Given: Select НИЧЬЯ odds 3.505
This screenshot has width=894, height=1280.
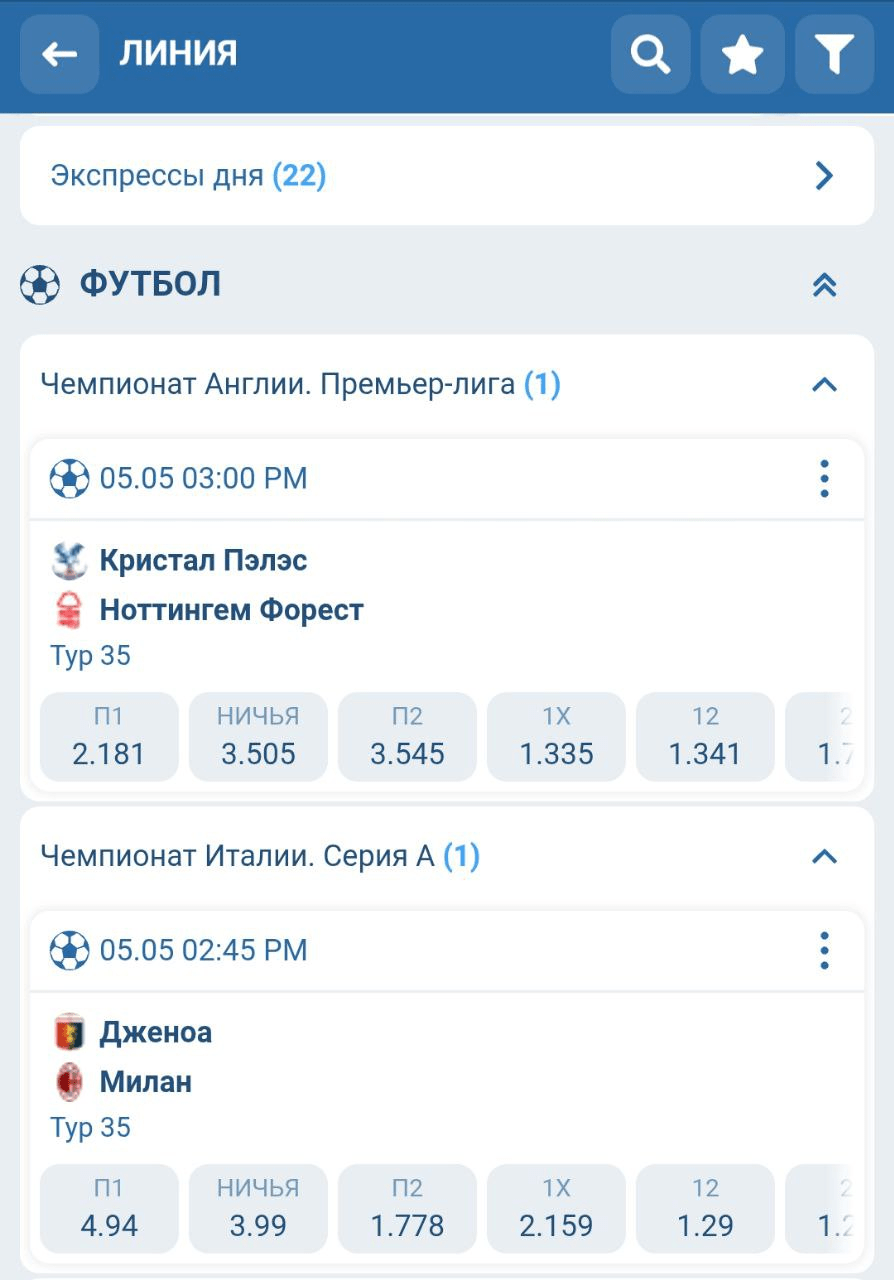Looking at the screenshot, I should 258,736.
